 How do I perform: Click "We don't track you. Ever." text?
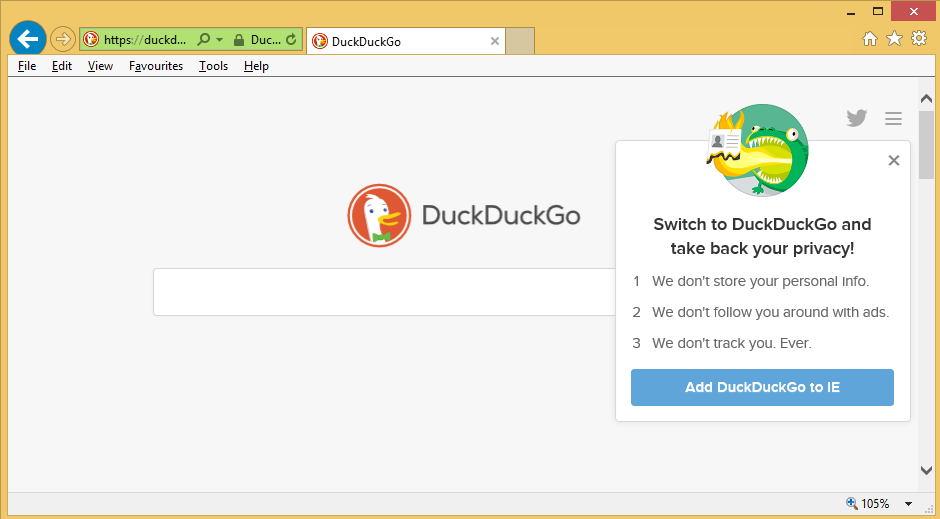click(x=731, y=343)
